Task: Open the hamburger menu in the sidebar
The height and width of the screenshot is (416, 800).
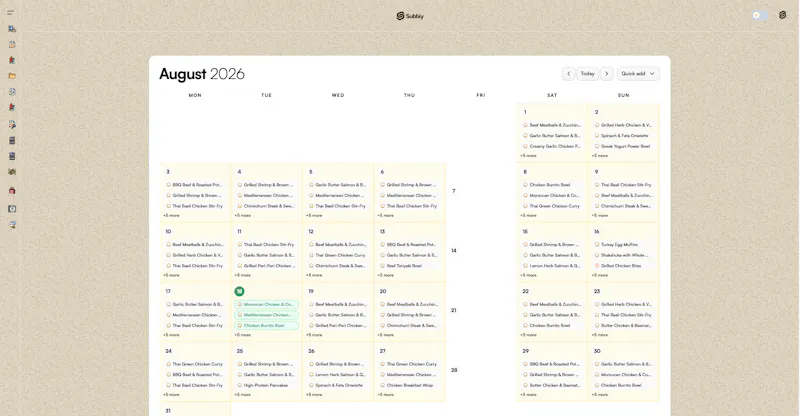Action: point(10,13)
